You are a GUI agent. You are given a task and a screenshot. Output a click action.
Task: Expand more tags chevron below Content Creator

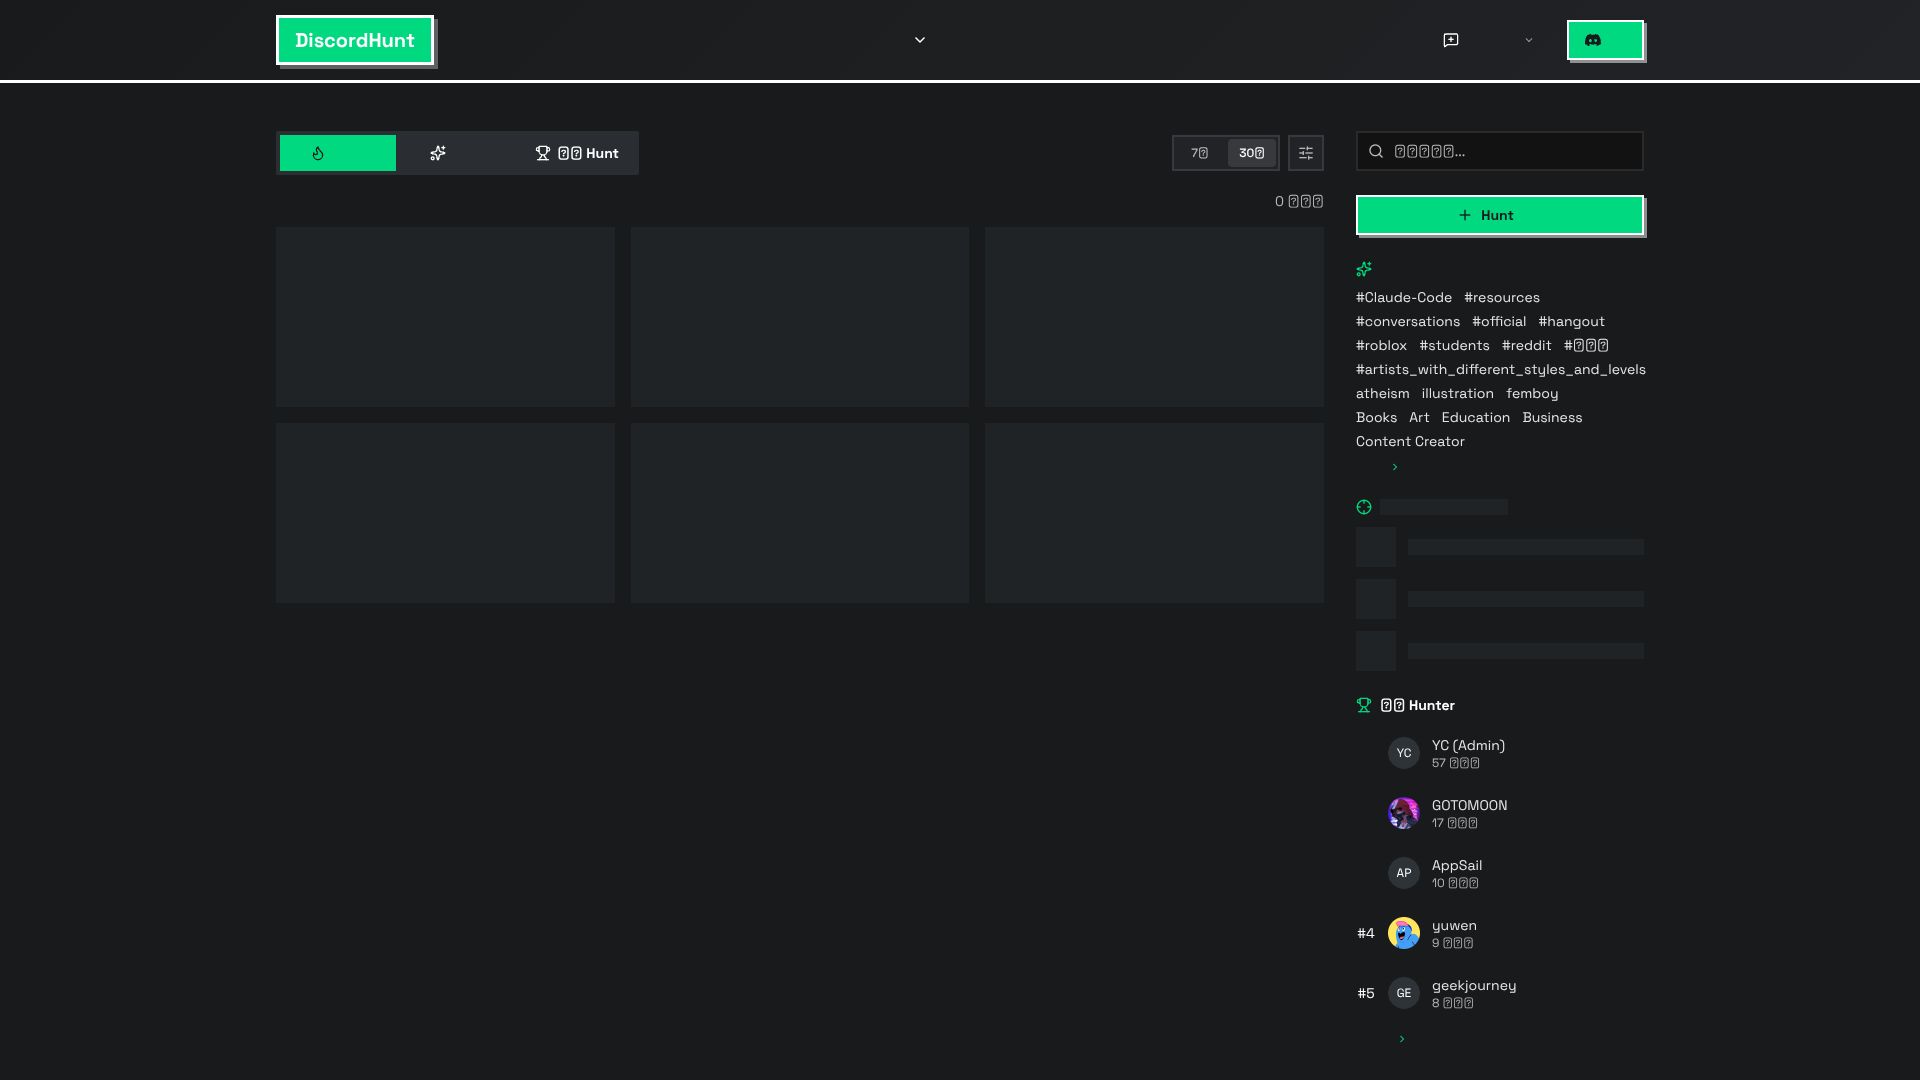pyautogui.click(x=1394, y=467)
